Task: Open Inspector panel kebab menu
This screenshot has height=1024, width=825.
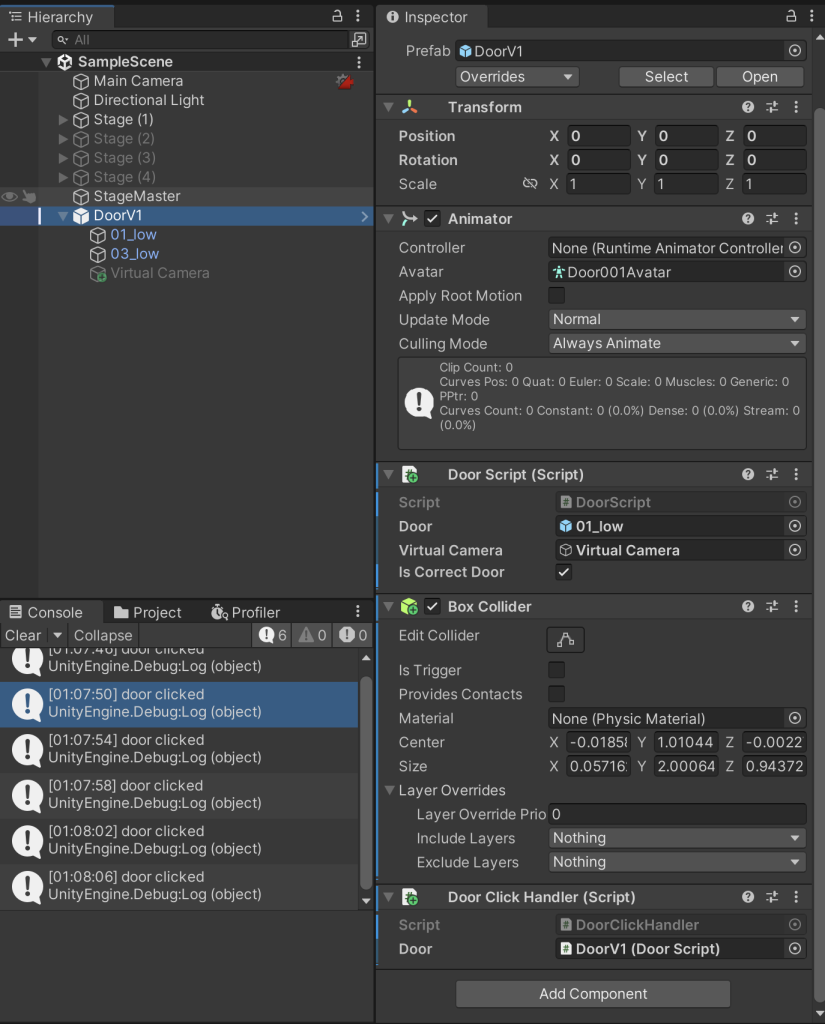Action: coord(812,16)
